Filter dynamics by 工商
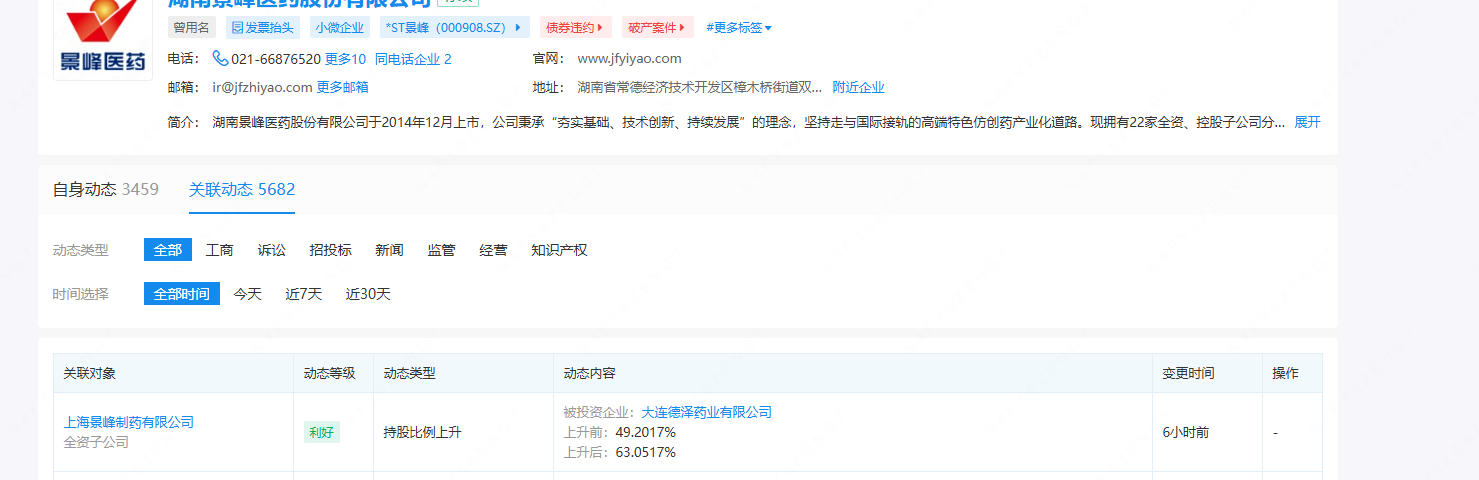This screenshot has height=480, width=1479. (219, 250)
